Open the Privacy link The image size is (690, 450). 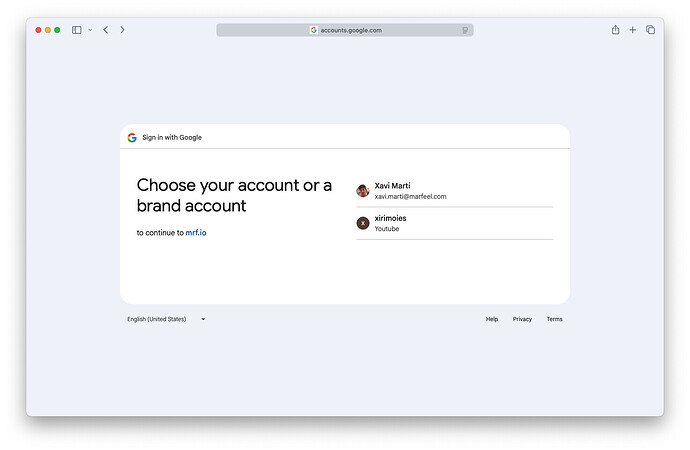click(522, 319)
